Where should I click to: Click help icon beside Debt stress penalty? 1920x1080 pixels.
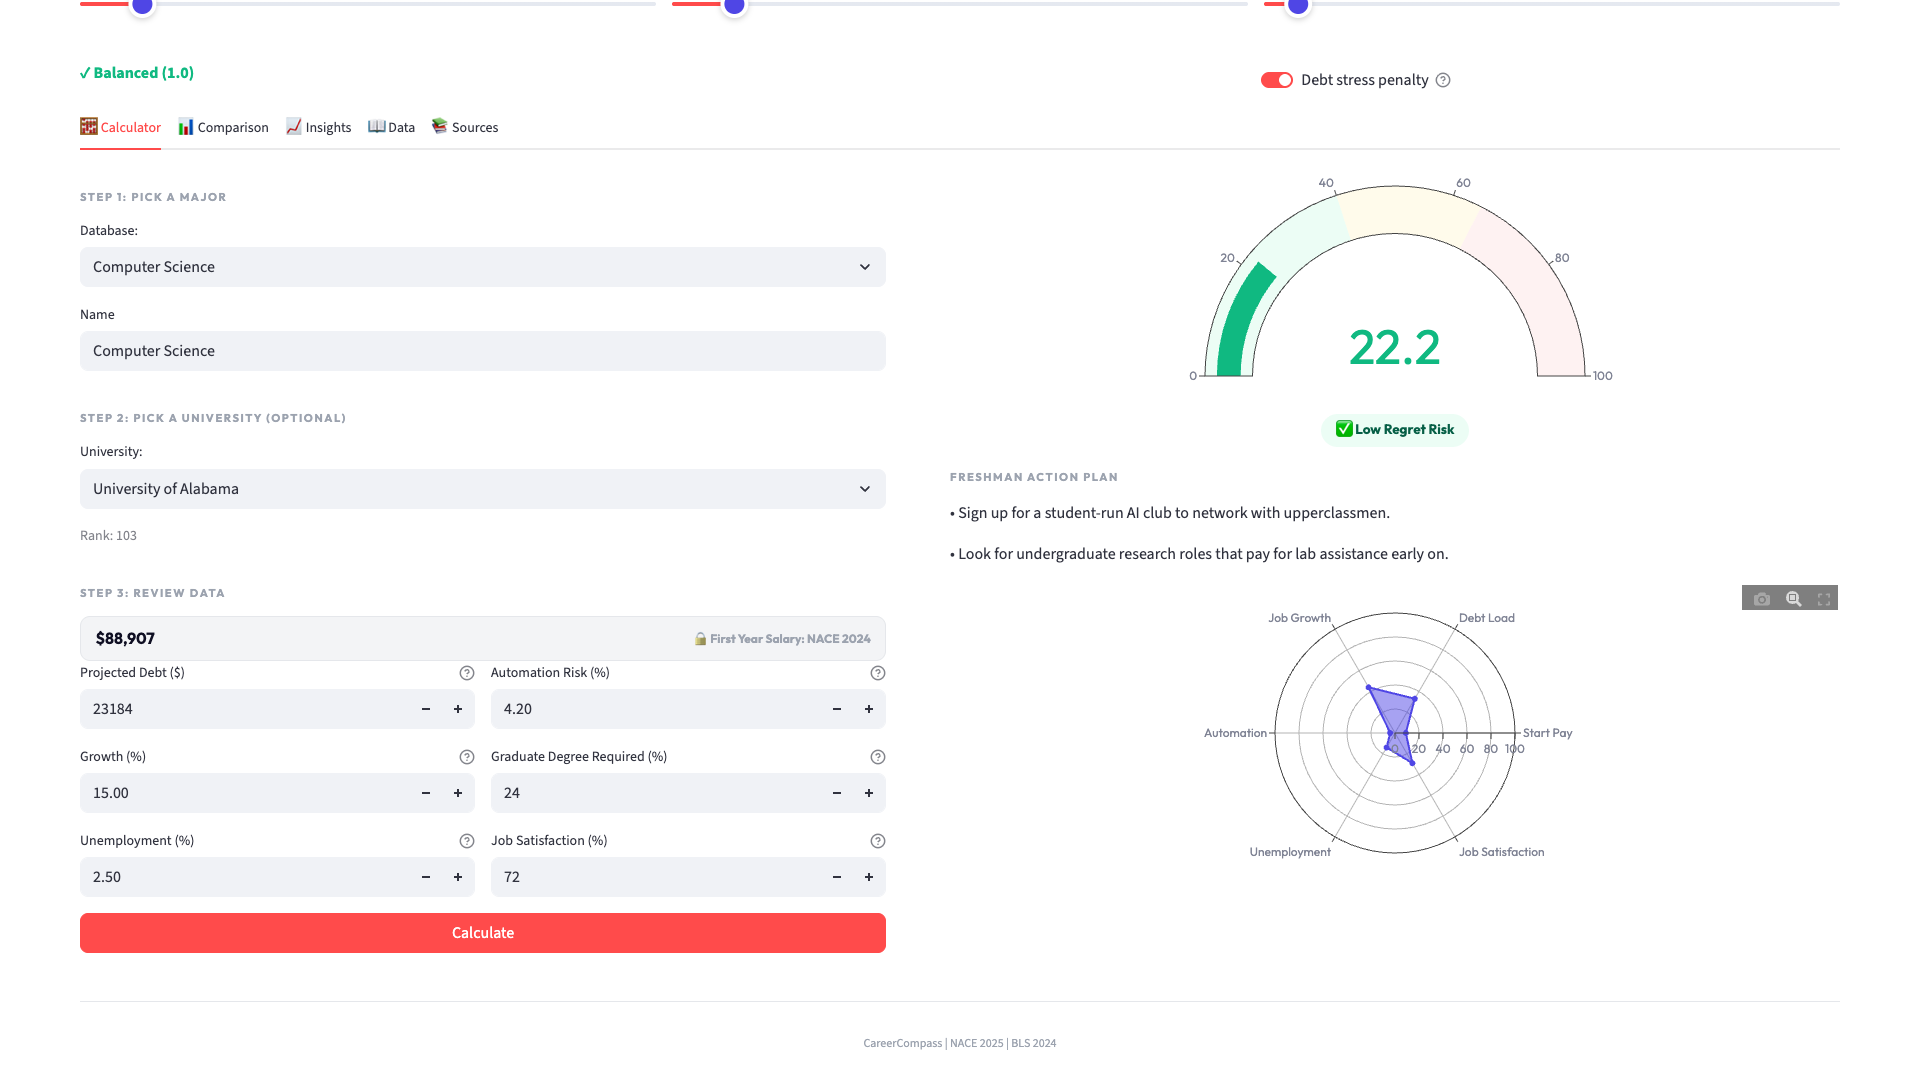(x=1443, y=80)
